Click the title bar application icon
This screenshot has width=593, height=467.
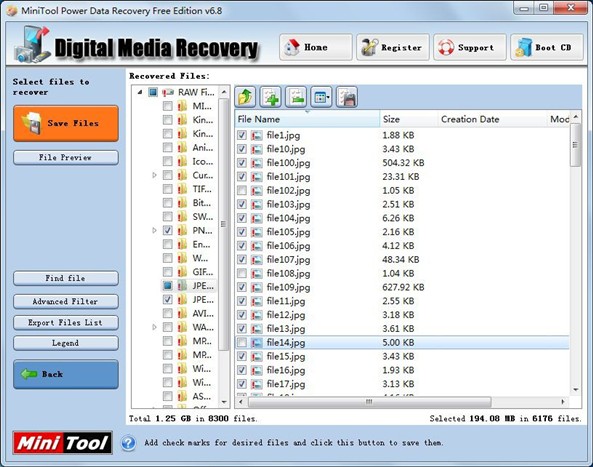[x=12, y=11]
